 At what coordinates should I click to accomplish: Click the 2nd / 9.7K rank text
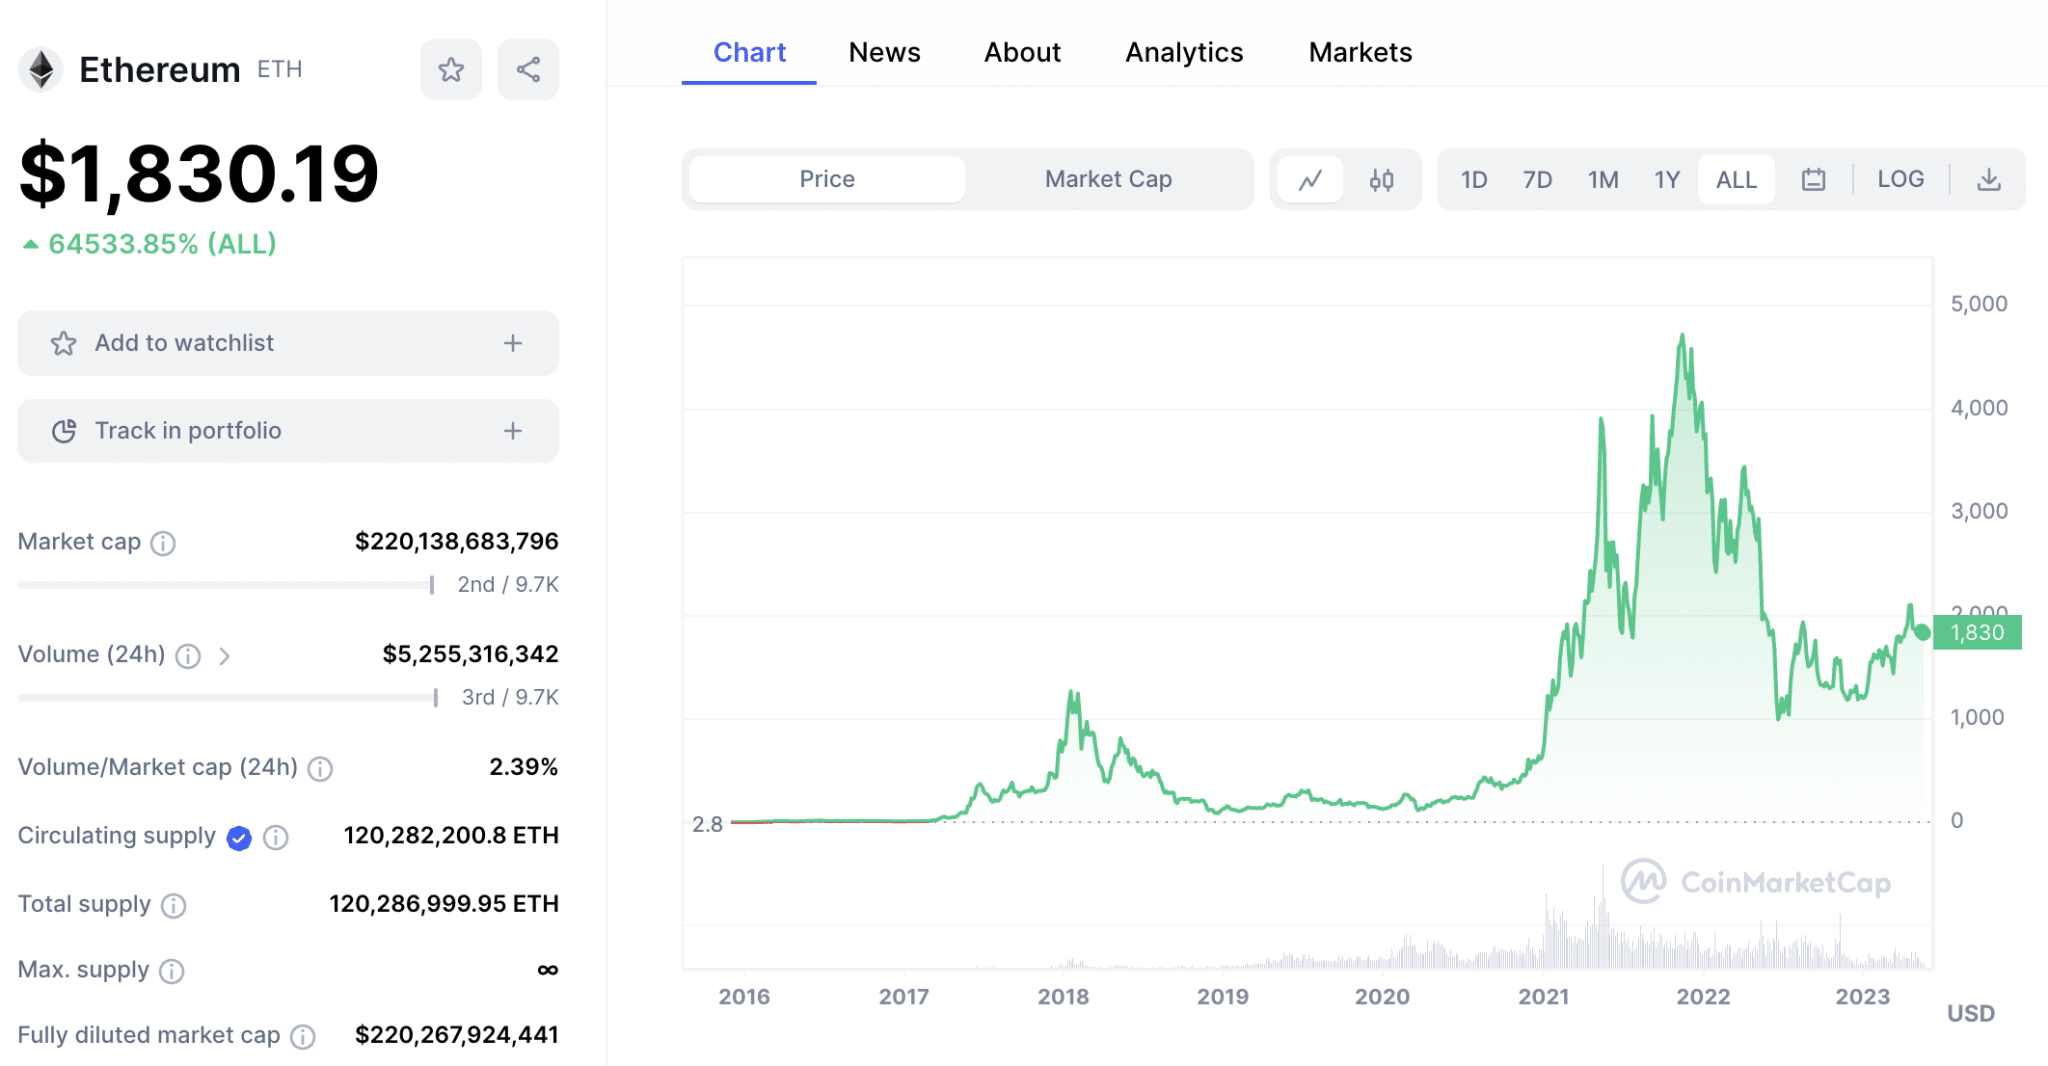pos(508,585)
